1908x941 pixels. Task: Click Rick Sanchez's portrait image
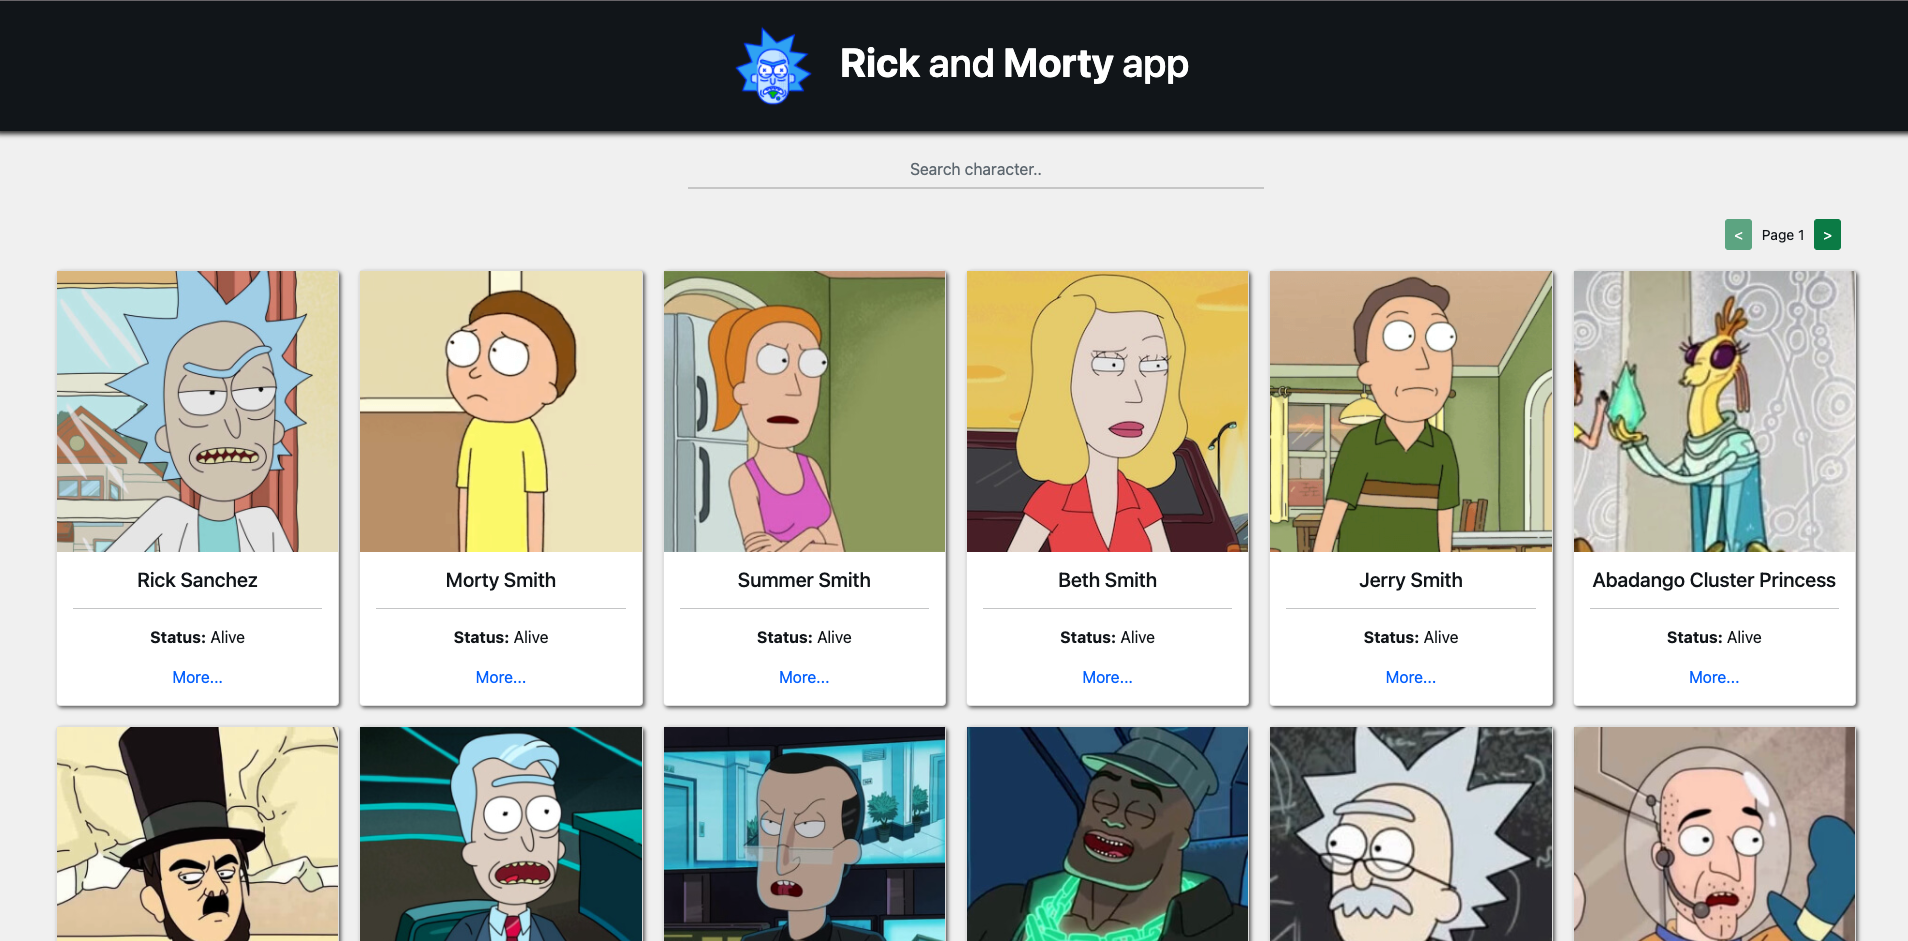[x=197, y=411]
